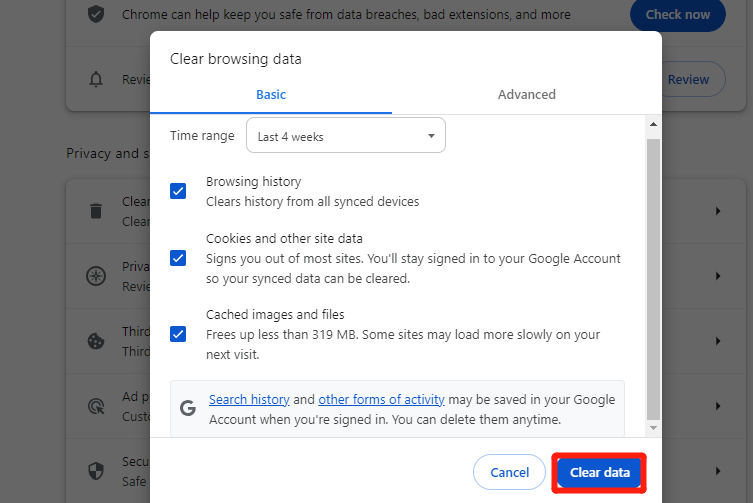Open the Time range dropdown
The height and width of the screenshot is (503, 753).
pos(345,136)
